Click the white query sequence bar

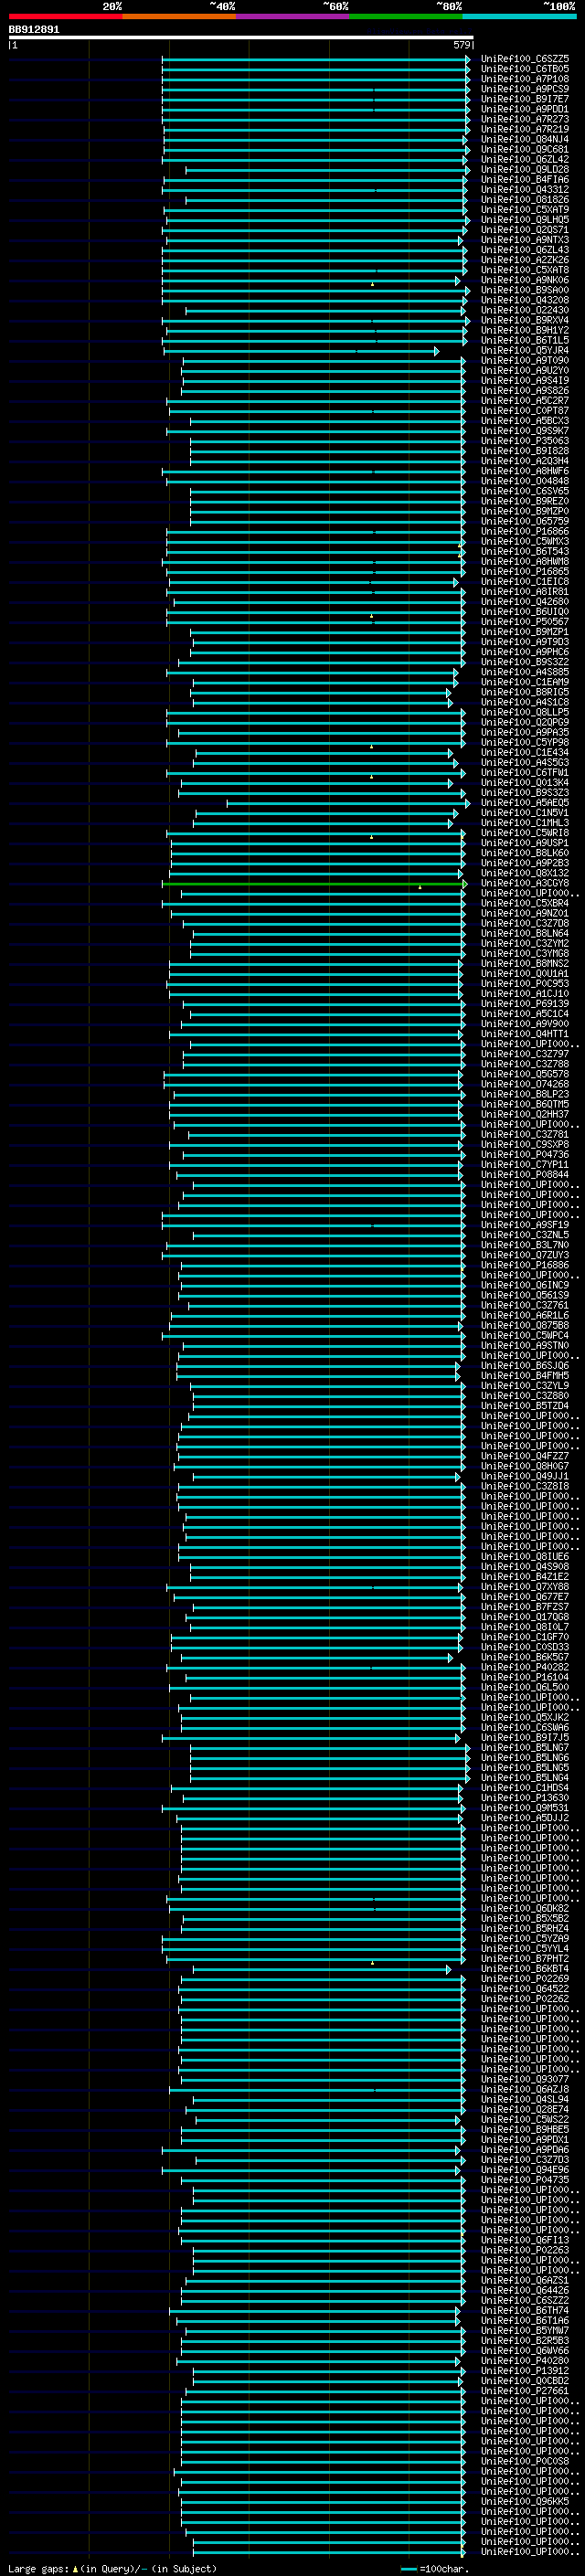point(241,38)
